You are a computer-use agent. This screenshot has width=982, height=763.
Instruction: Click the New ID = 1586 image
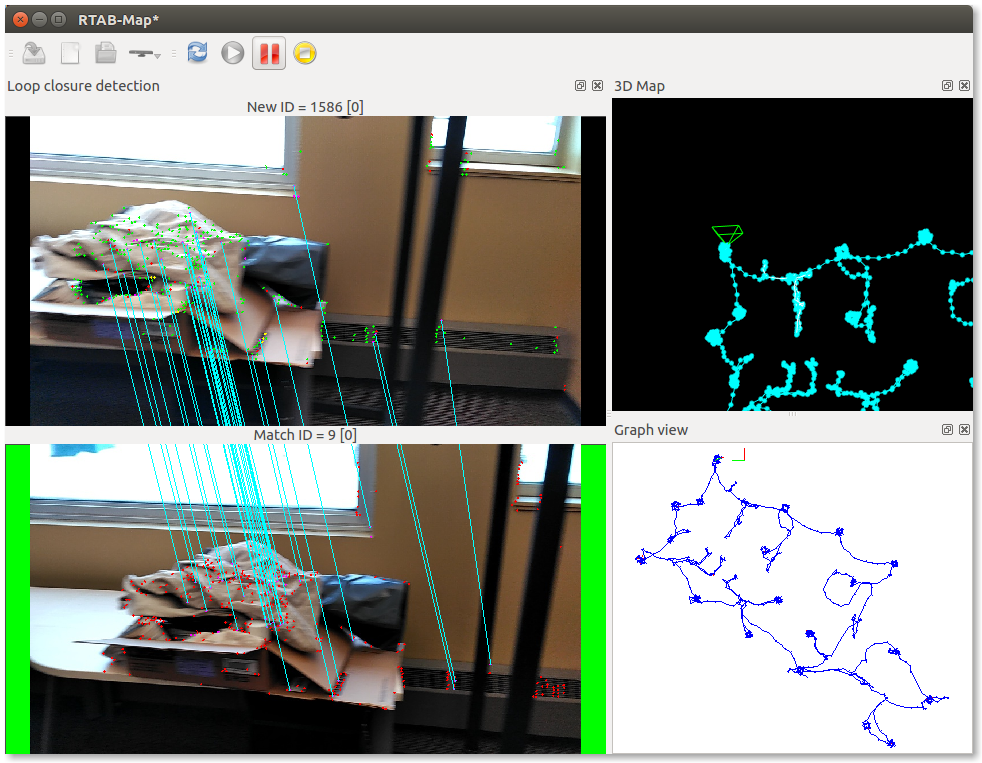pyautogui.click(x=305, y=270)
